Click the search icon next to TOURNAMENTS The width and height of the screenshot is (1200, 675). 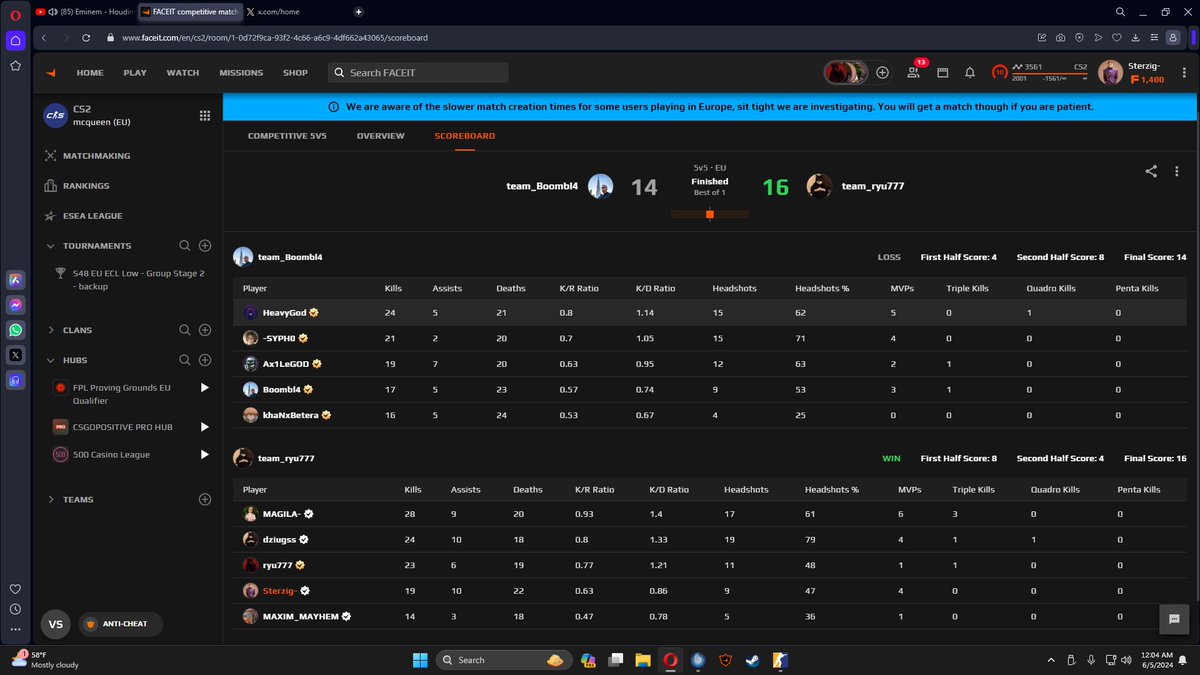pos(184,245)
